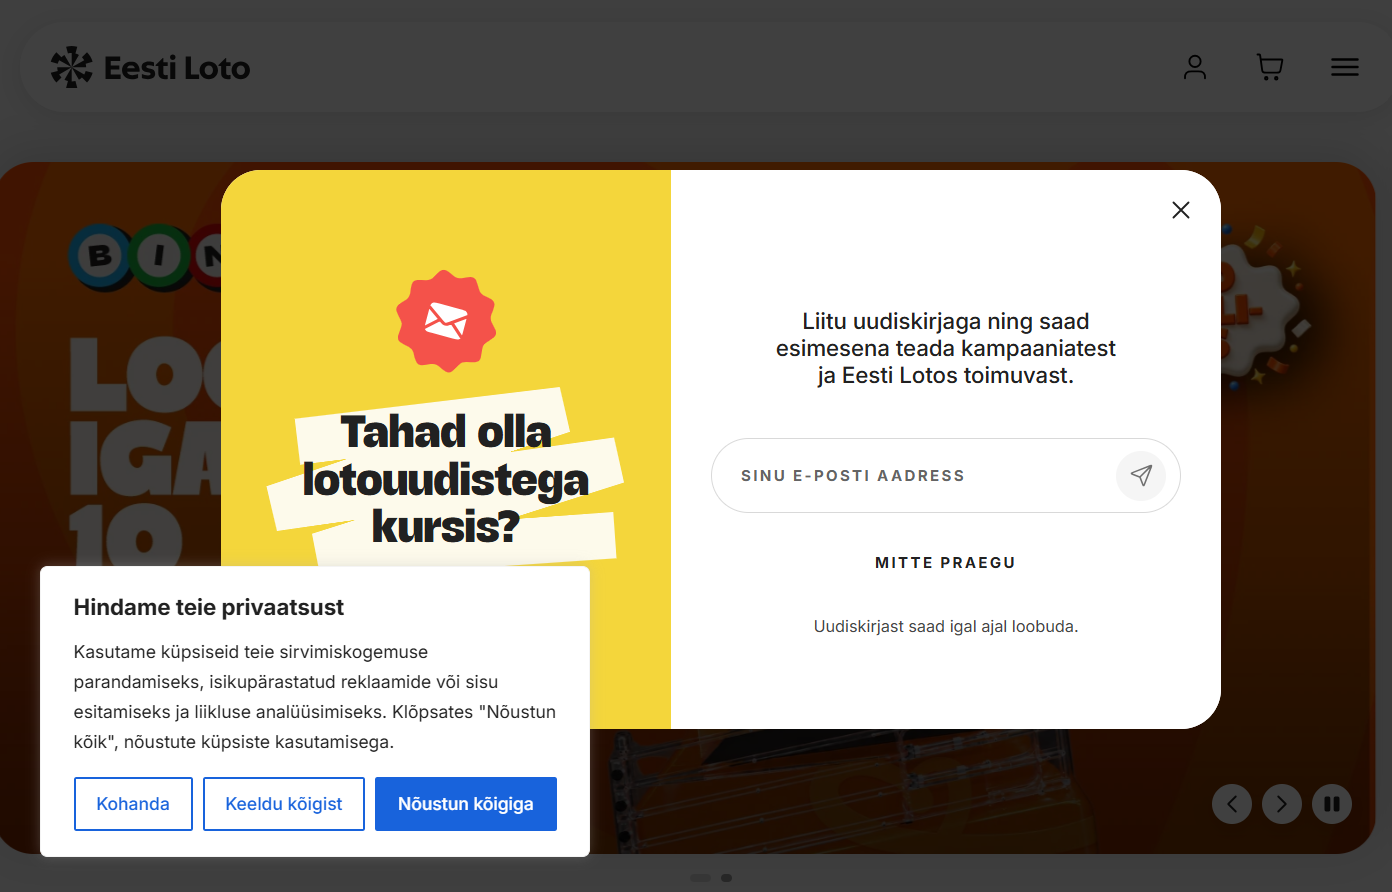Pause the banner carousel
This screenshot has width=1392, height=892.
click(x=1332, y=804)
